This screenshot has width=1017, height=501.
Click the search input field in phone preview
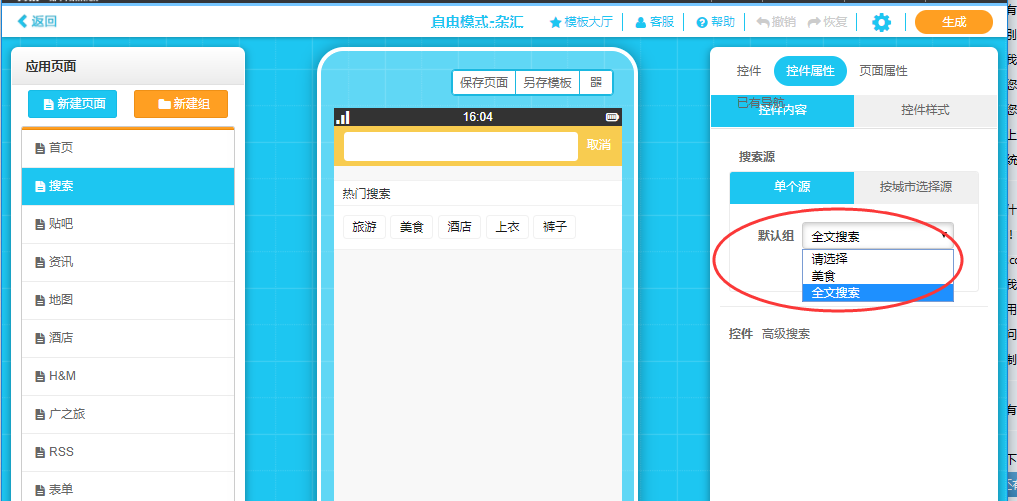[460, 146]
